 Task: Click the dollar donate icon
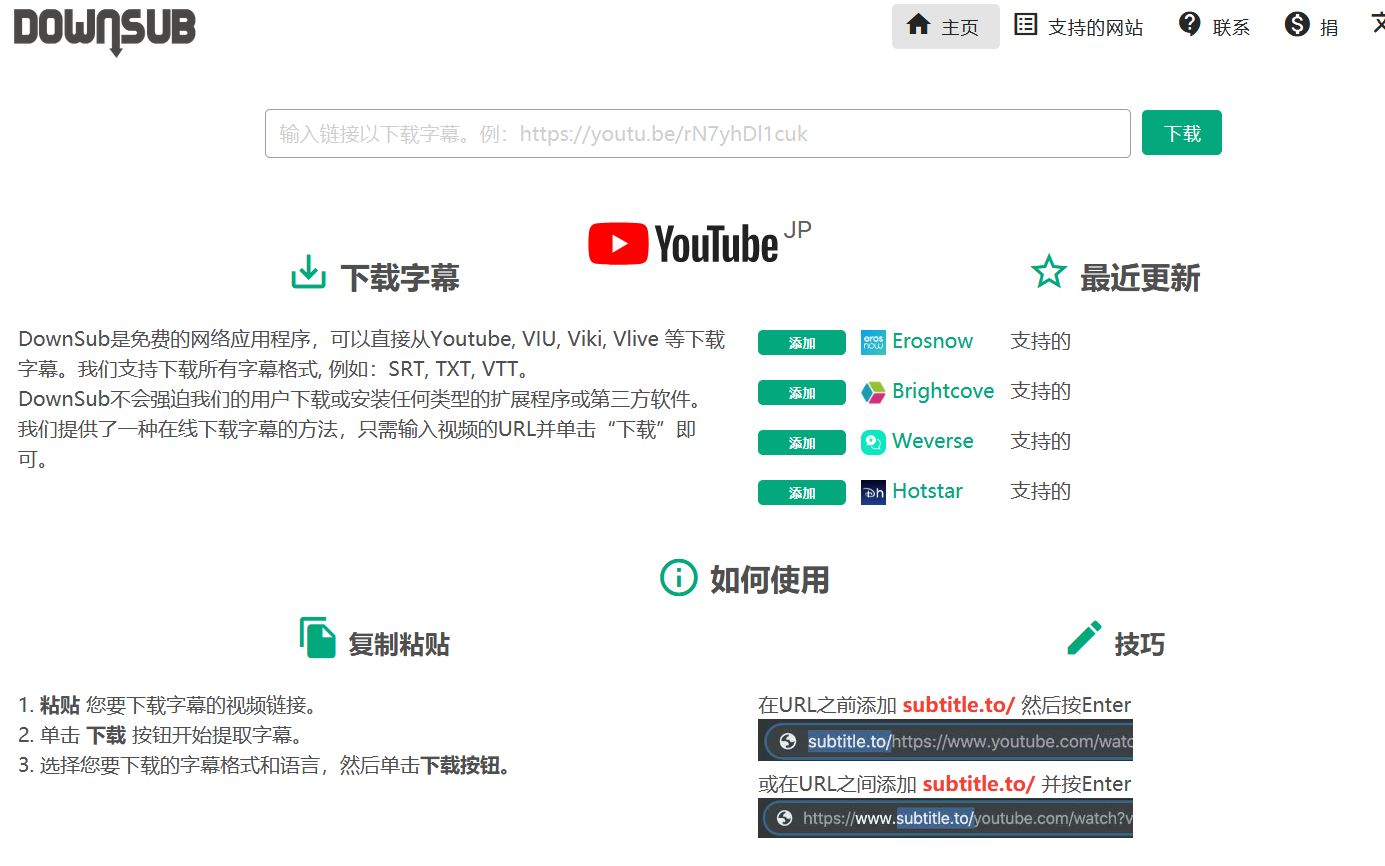(1298, 24)
